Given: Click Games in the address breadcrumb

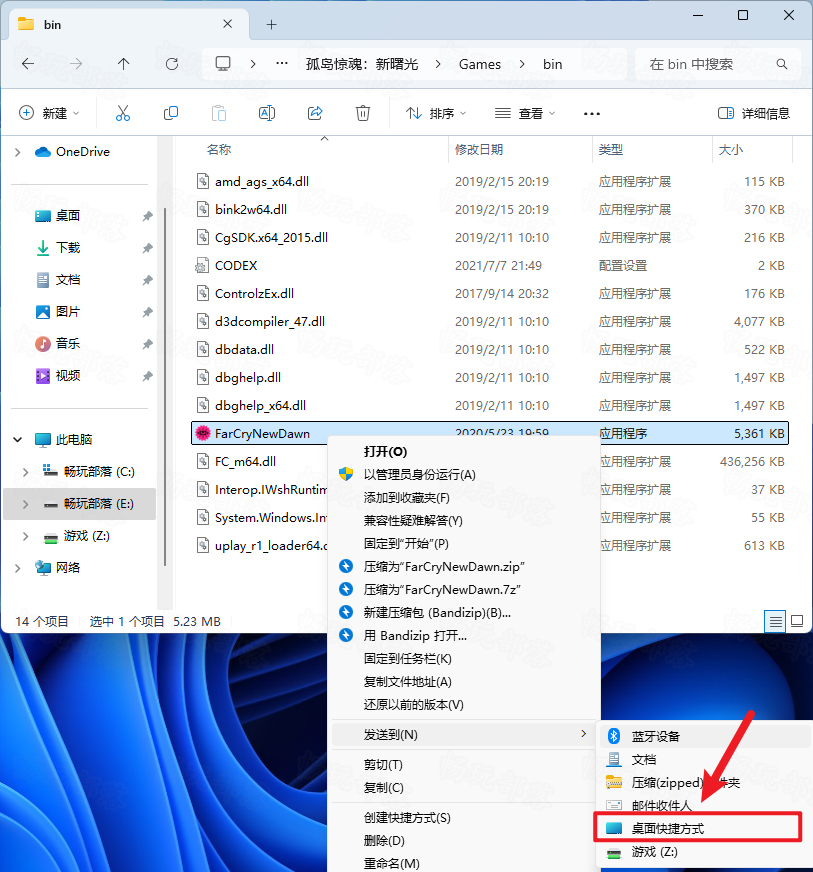Looking at the screenshot, I should coord(480,65).
